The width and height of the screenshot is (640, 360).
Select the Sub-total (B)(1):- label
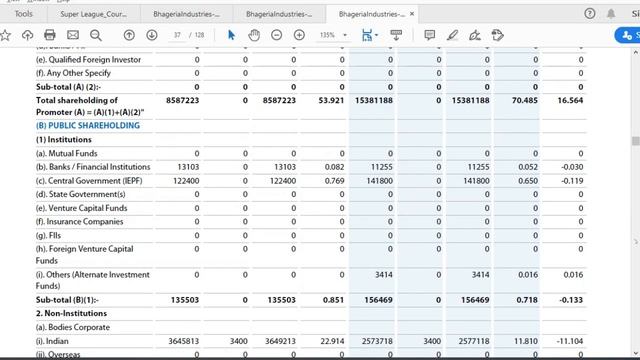pyautogui.click(x=67, y=300)
